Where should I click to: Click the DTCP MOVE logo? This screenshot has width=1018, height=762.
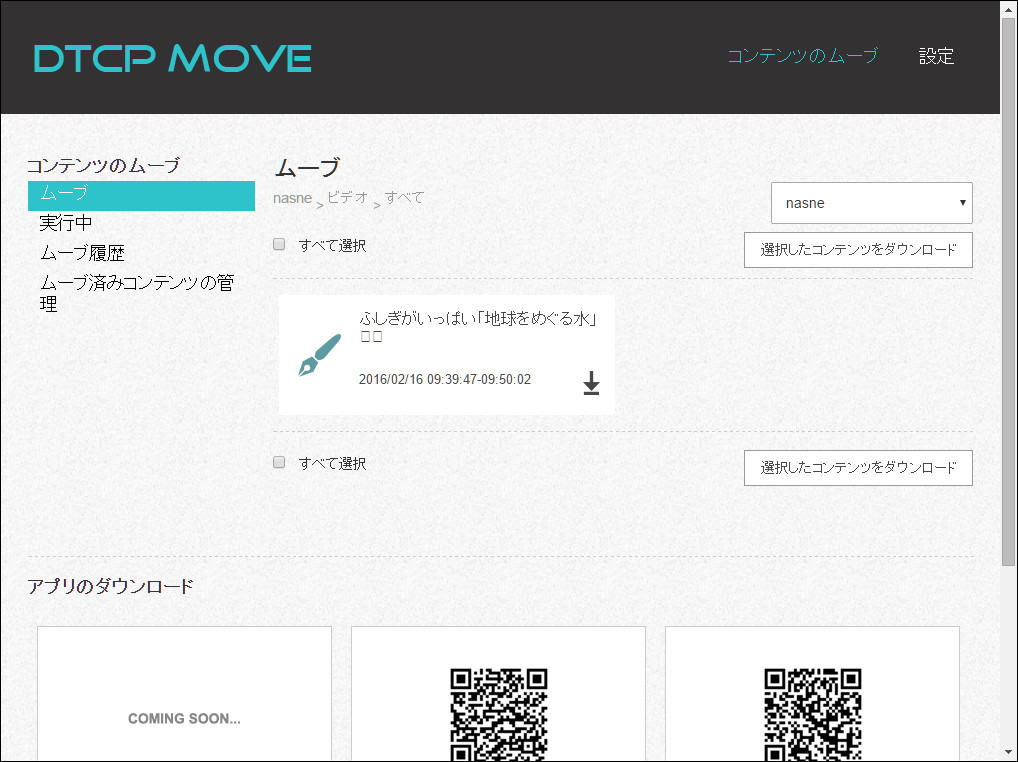(170, 58)
